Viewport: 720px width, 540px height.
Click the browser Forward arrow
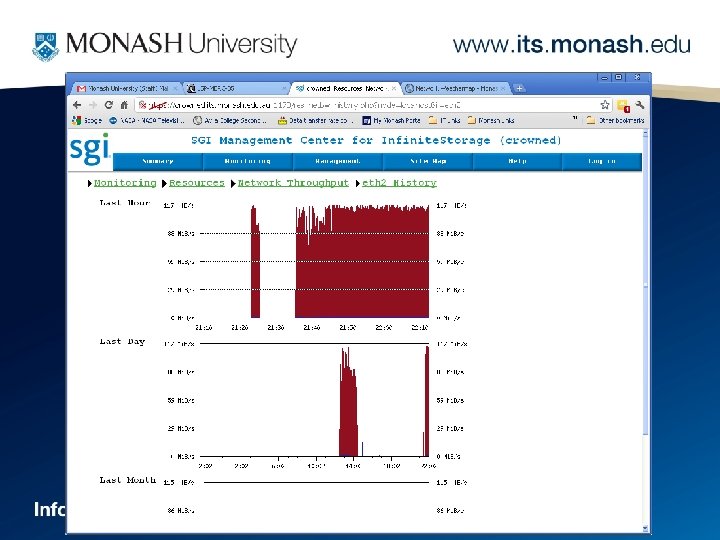click(x=93, y=105)
